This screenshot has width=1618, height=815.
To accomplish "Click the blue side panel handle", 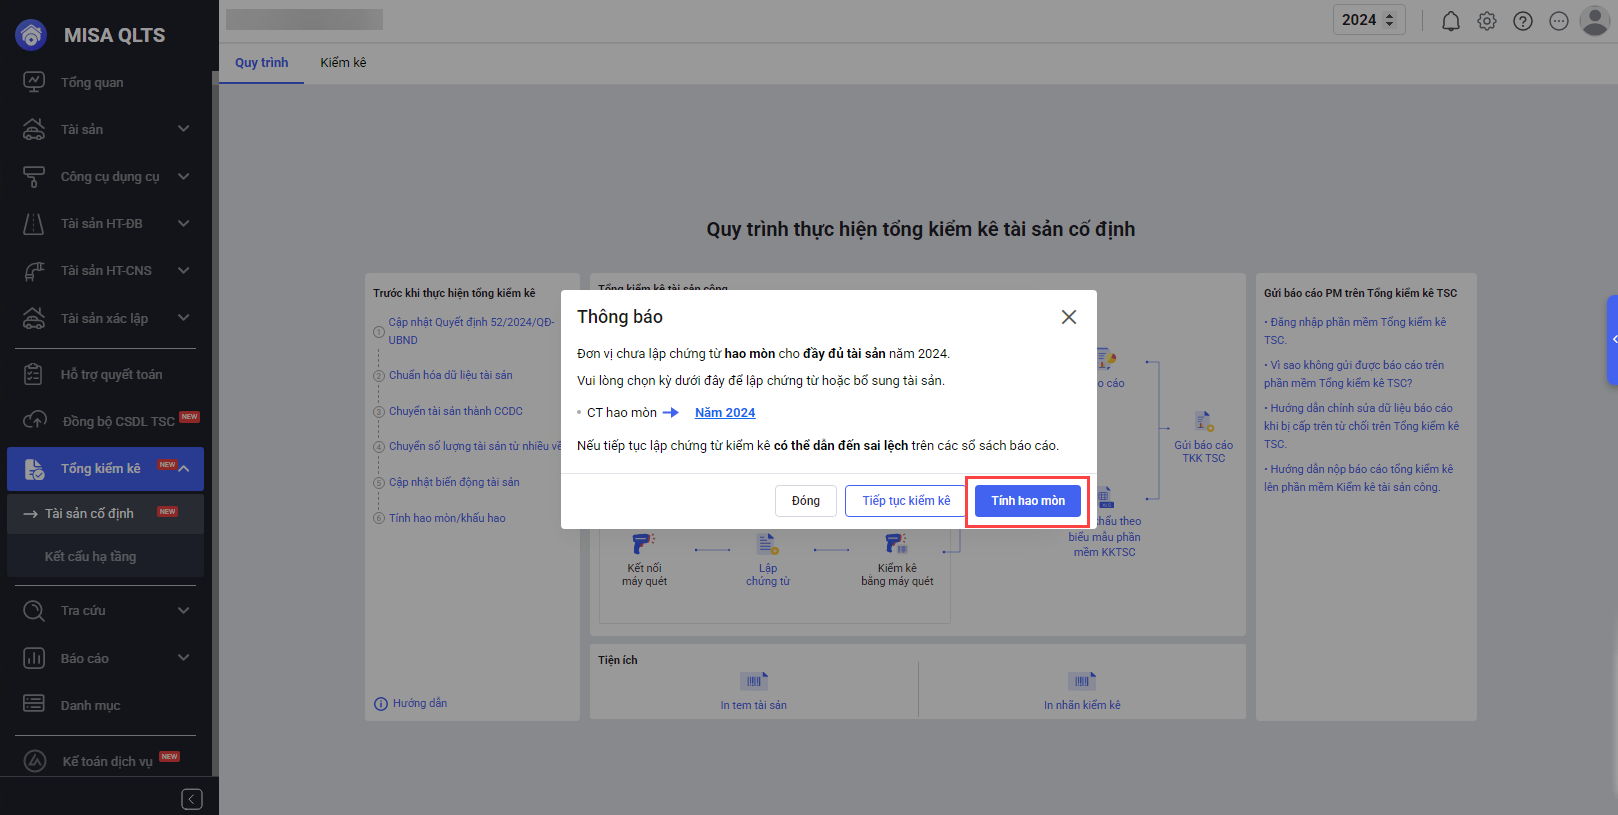I will 1612,340.
